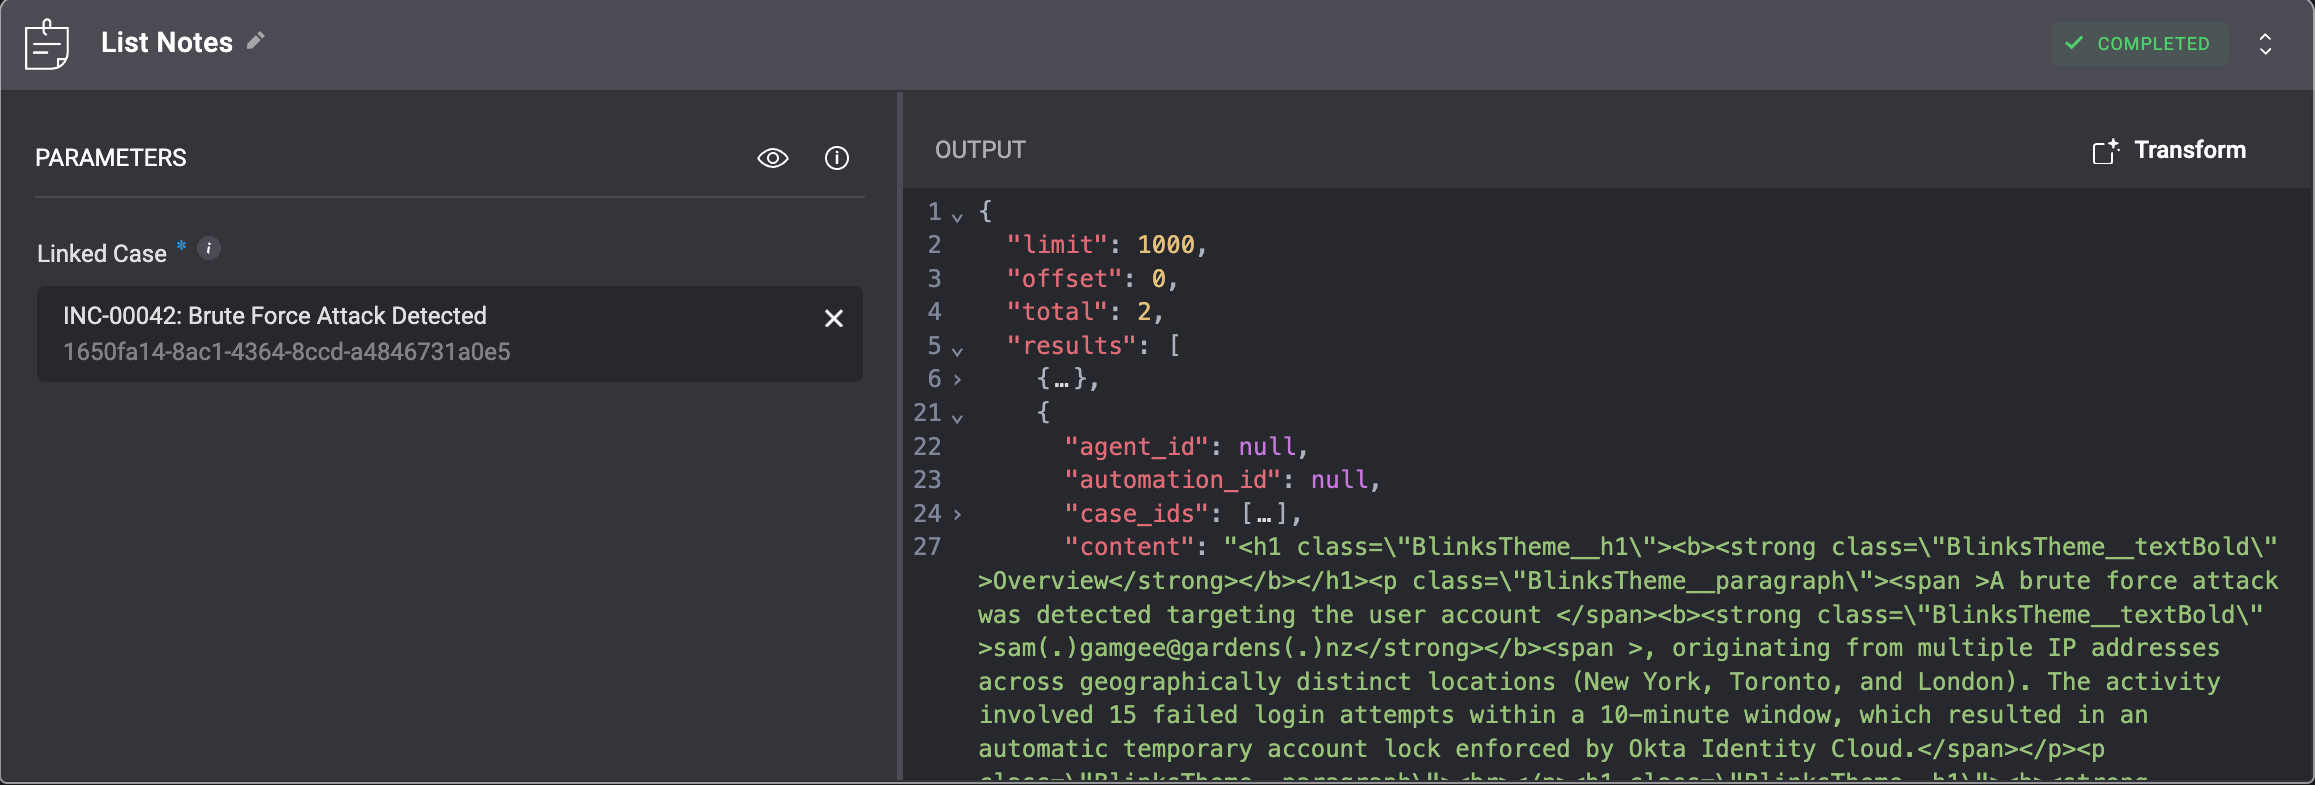This screenshot has height=785, width=2315.
Task: Show Linked Case field info tooltip icon
Action: click(208, 249)
